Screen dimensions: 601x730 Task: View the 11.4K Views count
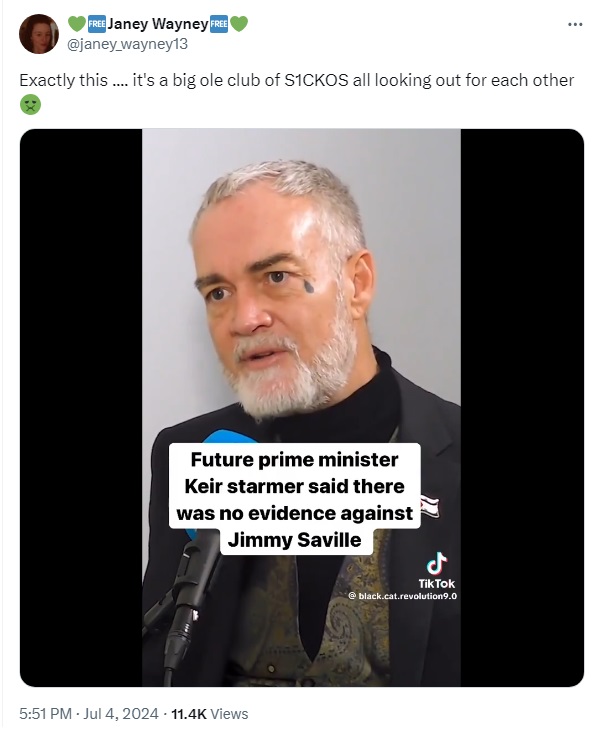209,714
